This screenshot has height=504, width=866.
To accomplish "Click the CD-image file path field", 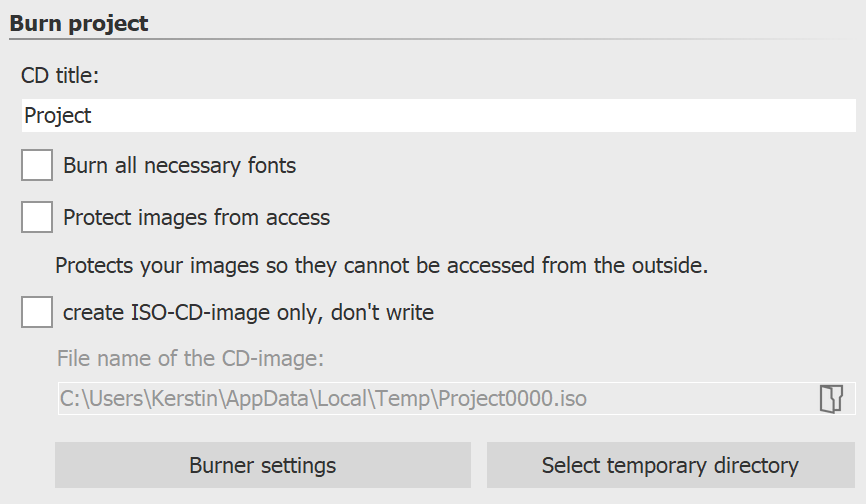I will 430,399.
